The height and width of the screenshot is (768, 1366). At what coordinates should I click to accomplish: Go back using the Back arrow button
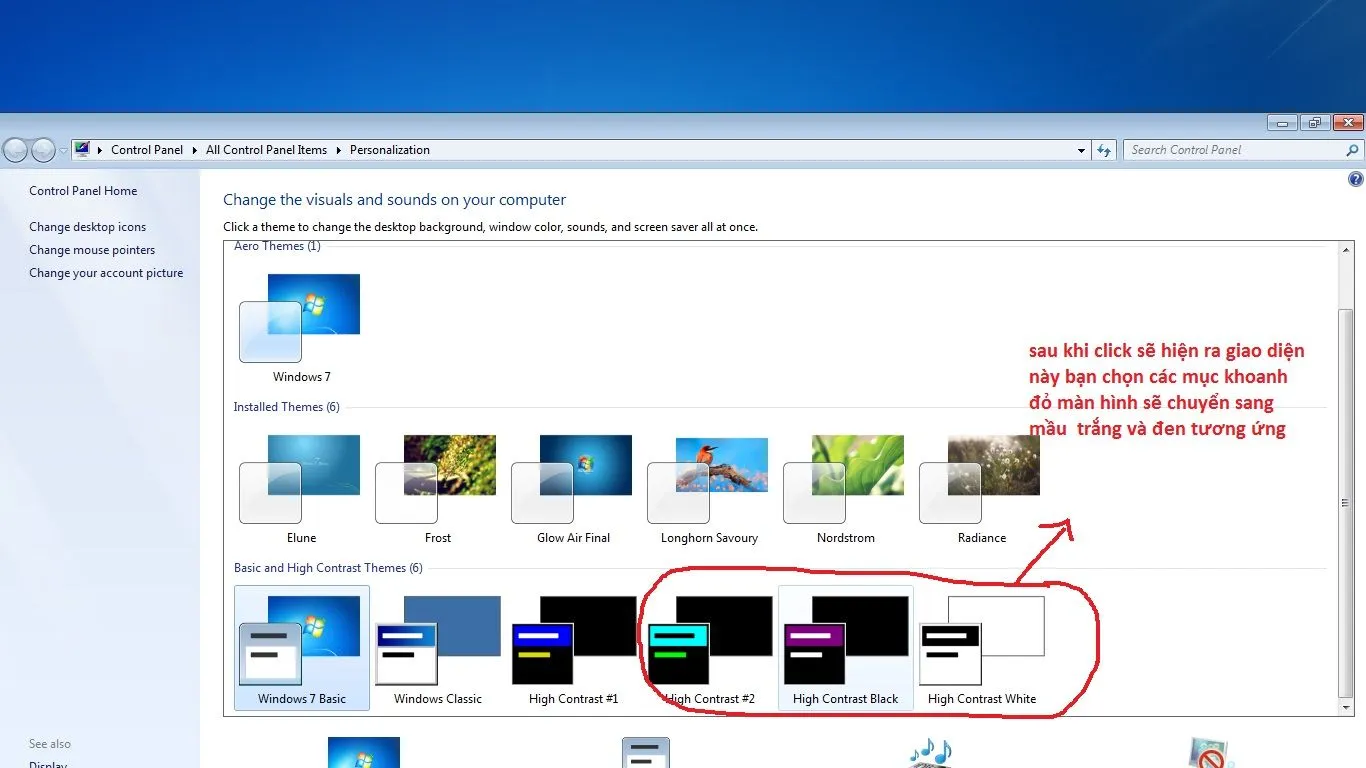[x=15, y=150]
